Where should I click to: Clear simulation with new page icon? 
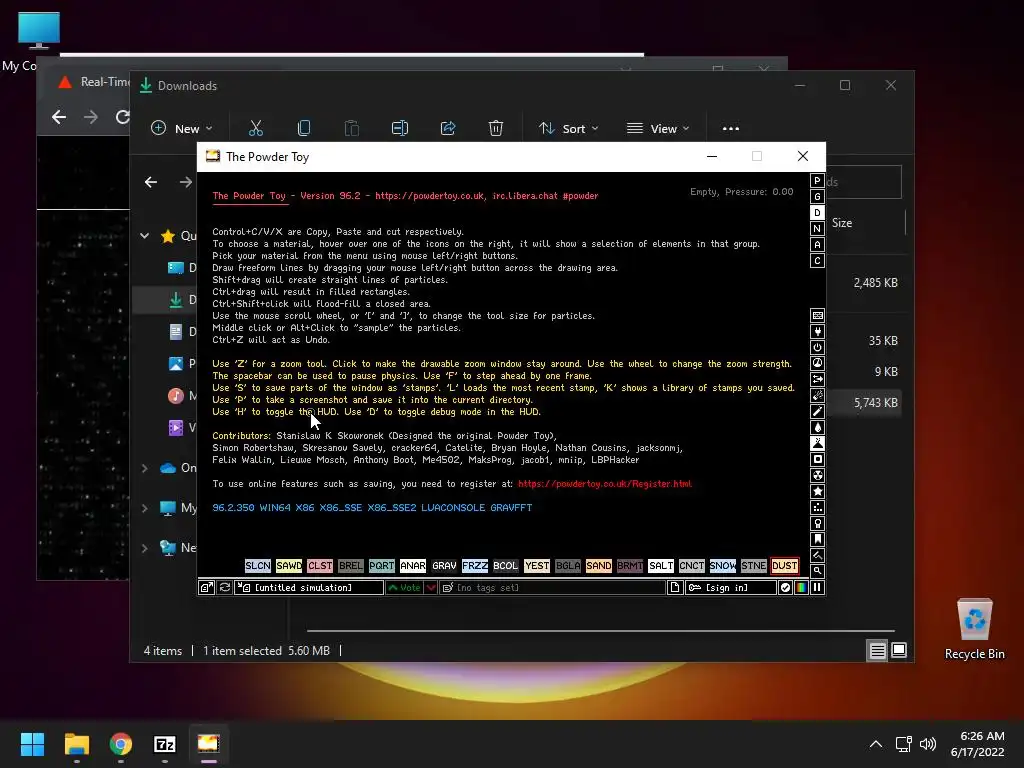(675, 588)
